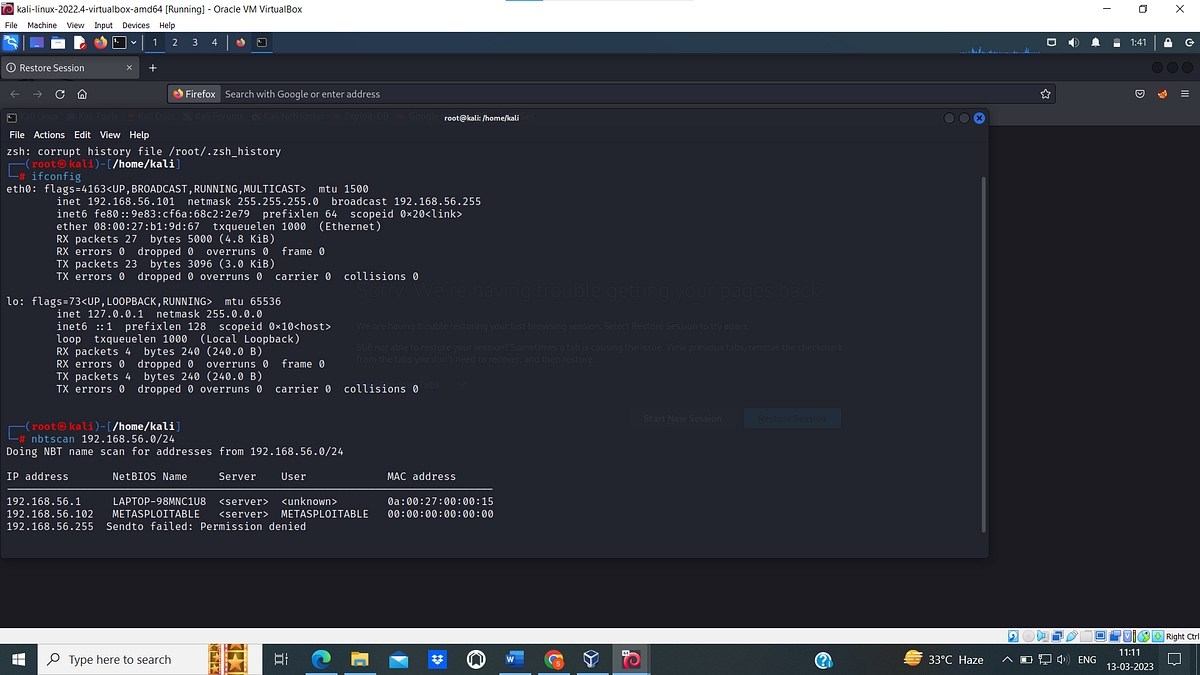Click the Restore Session button on the page
This screenshot has height=675, width=1200.
(792, 418)
